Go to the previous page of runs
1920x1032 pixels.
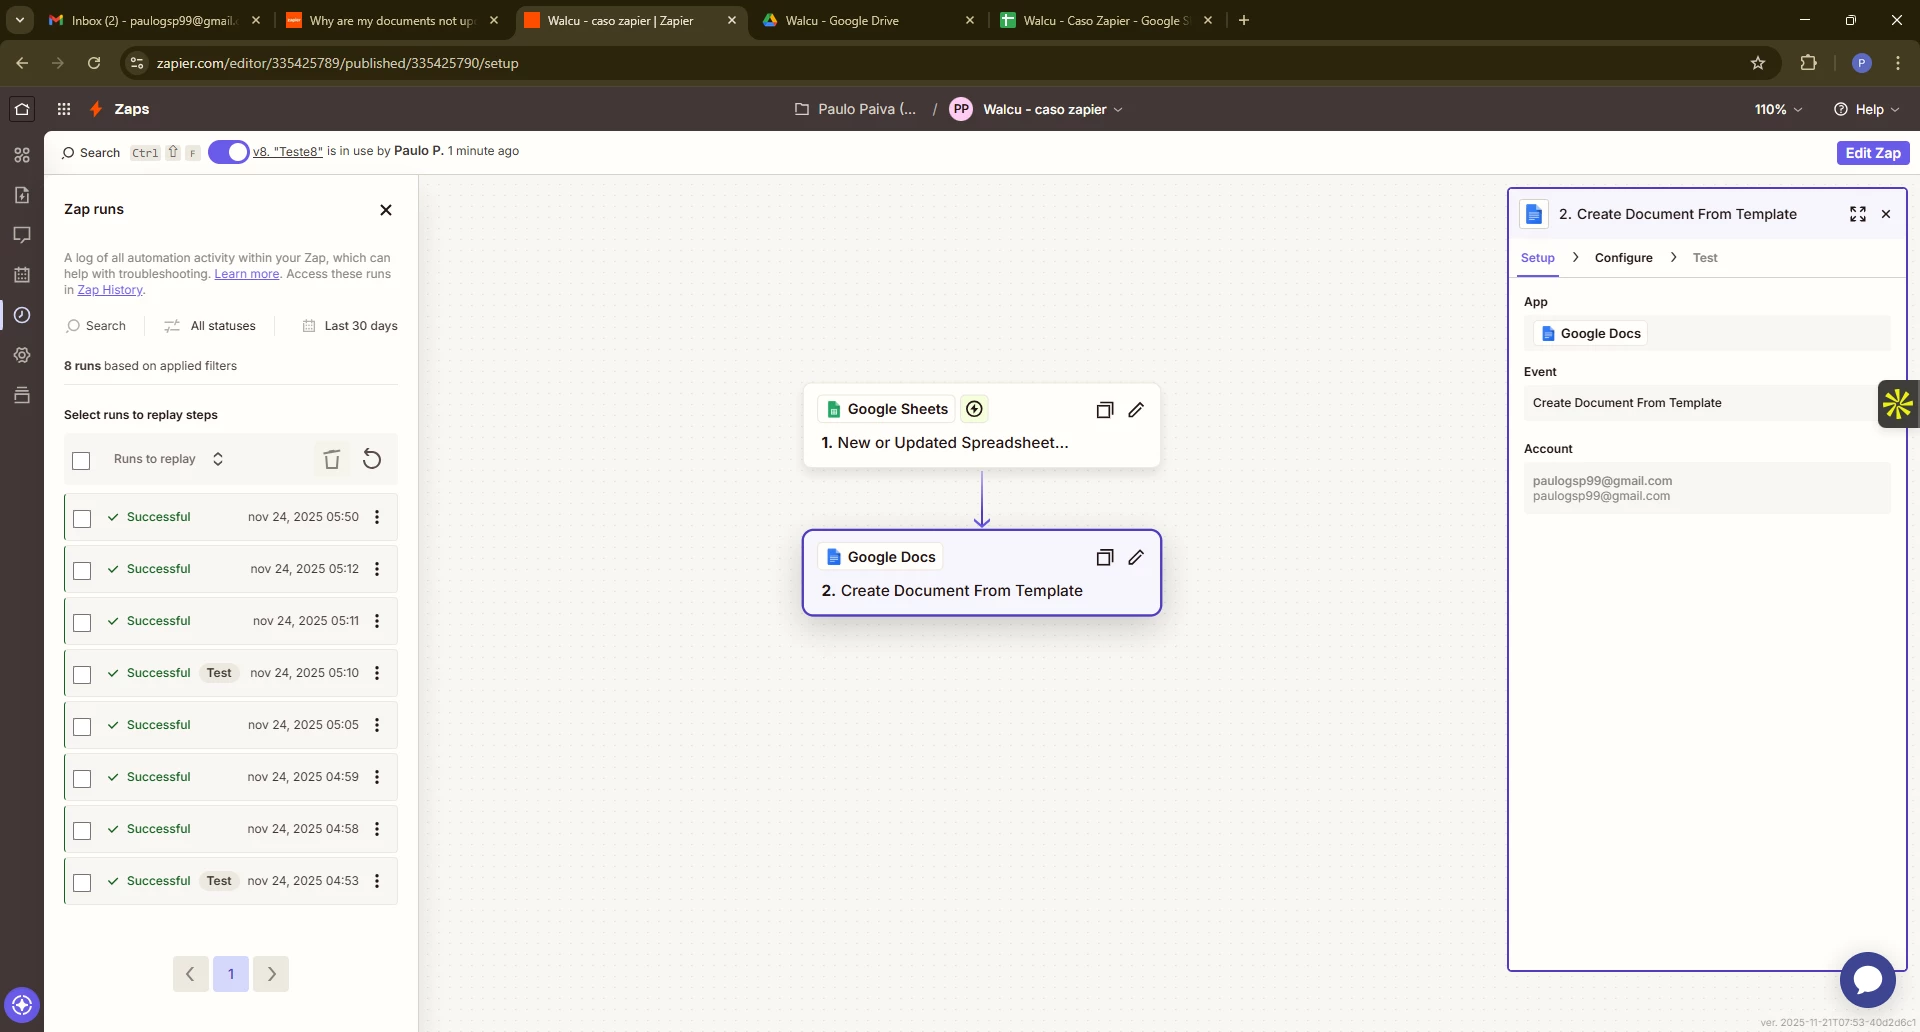tap(190, 974)
